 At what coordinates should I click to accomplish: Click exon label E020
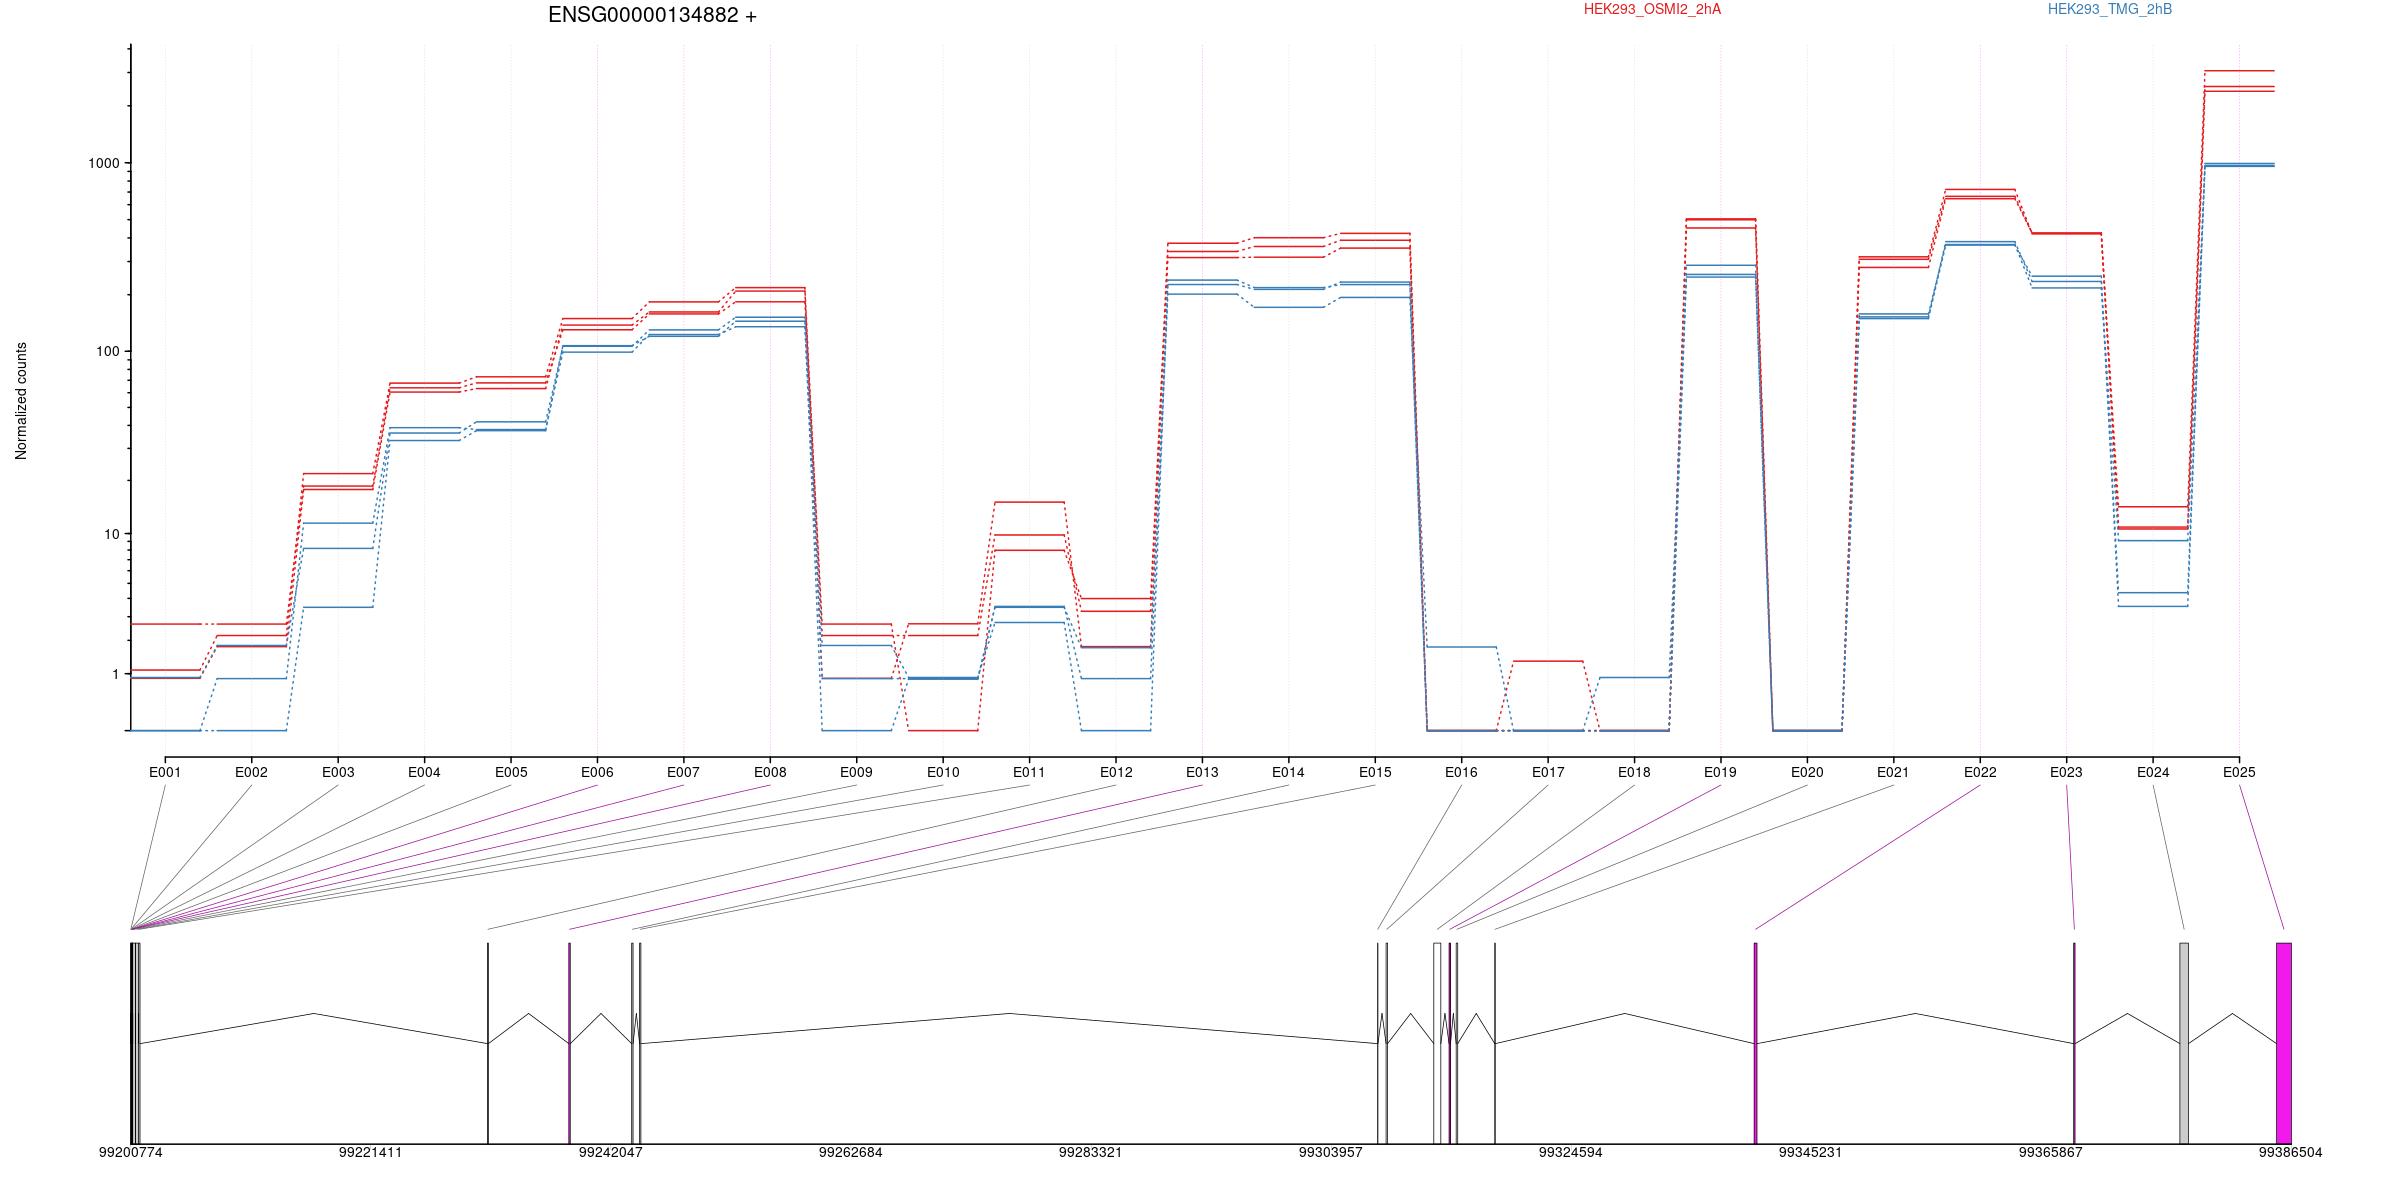(1807, 772)
